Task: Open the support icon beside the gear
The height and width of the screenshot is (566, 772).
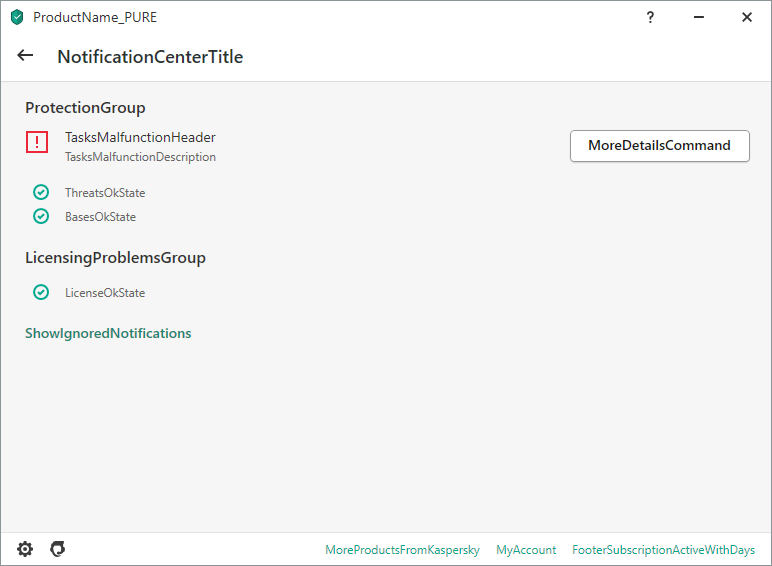Action: 58,549
